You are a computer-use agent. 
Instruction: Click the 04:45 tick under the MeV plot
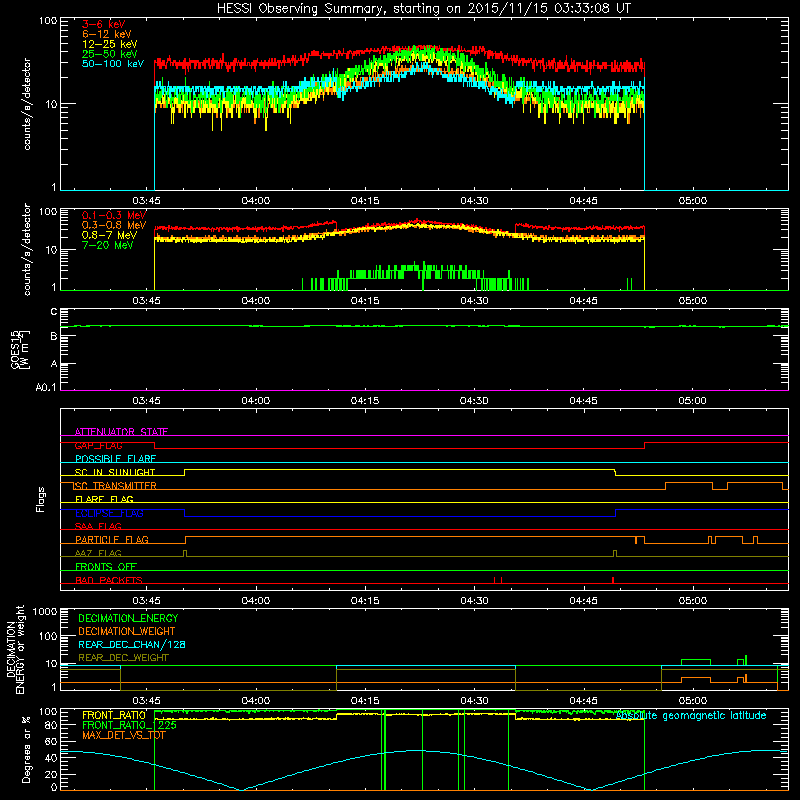click(583, 301)
